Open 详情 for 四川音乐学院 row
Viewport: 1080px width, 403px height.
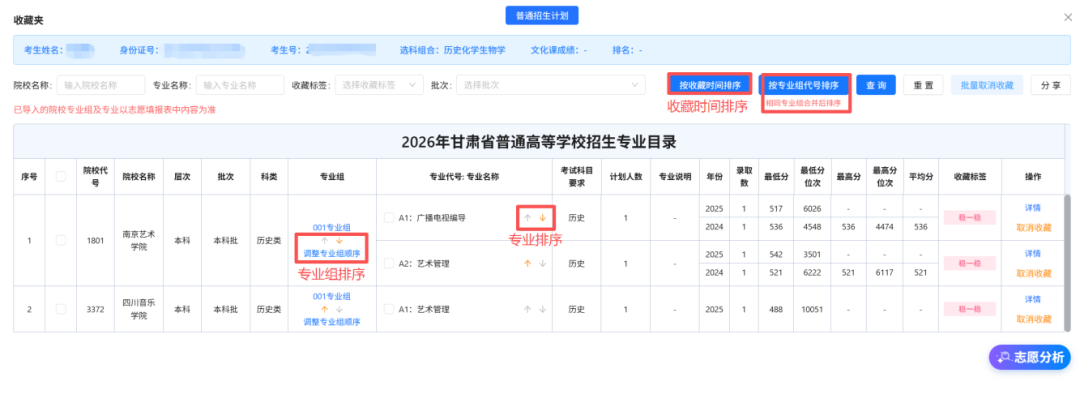pos(1032,300)
